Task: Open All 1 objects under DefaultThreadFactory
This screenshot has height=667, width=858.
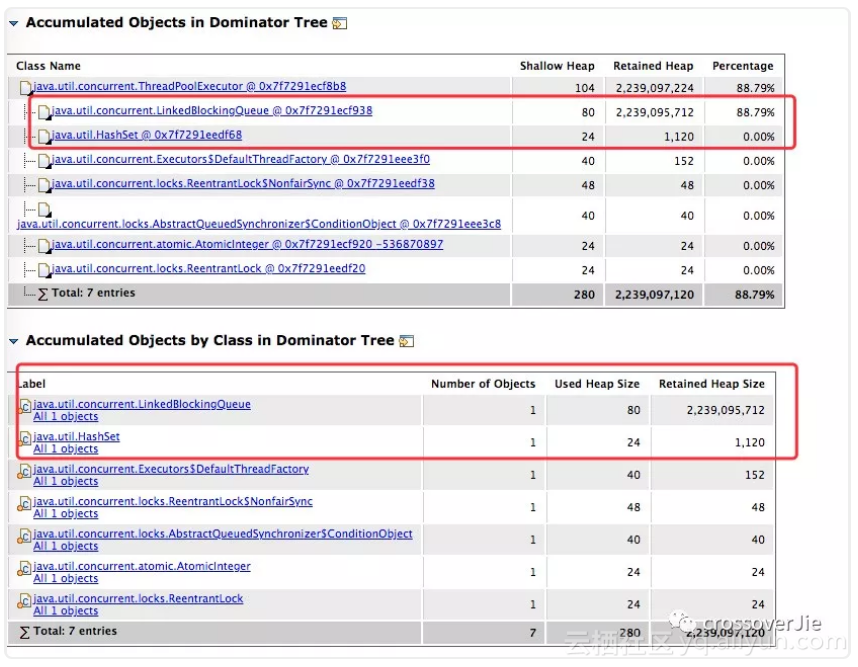Action: [x=66, y=482]
